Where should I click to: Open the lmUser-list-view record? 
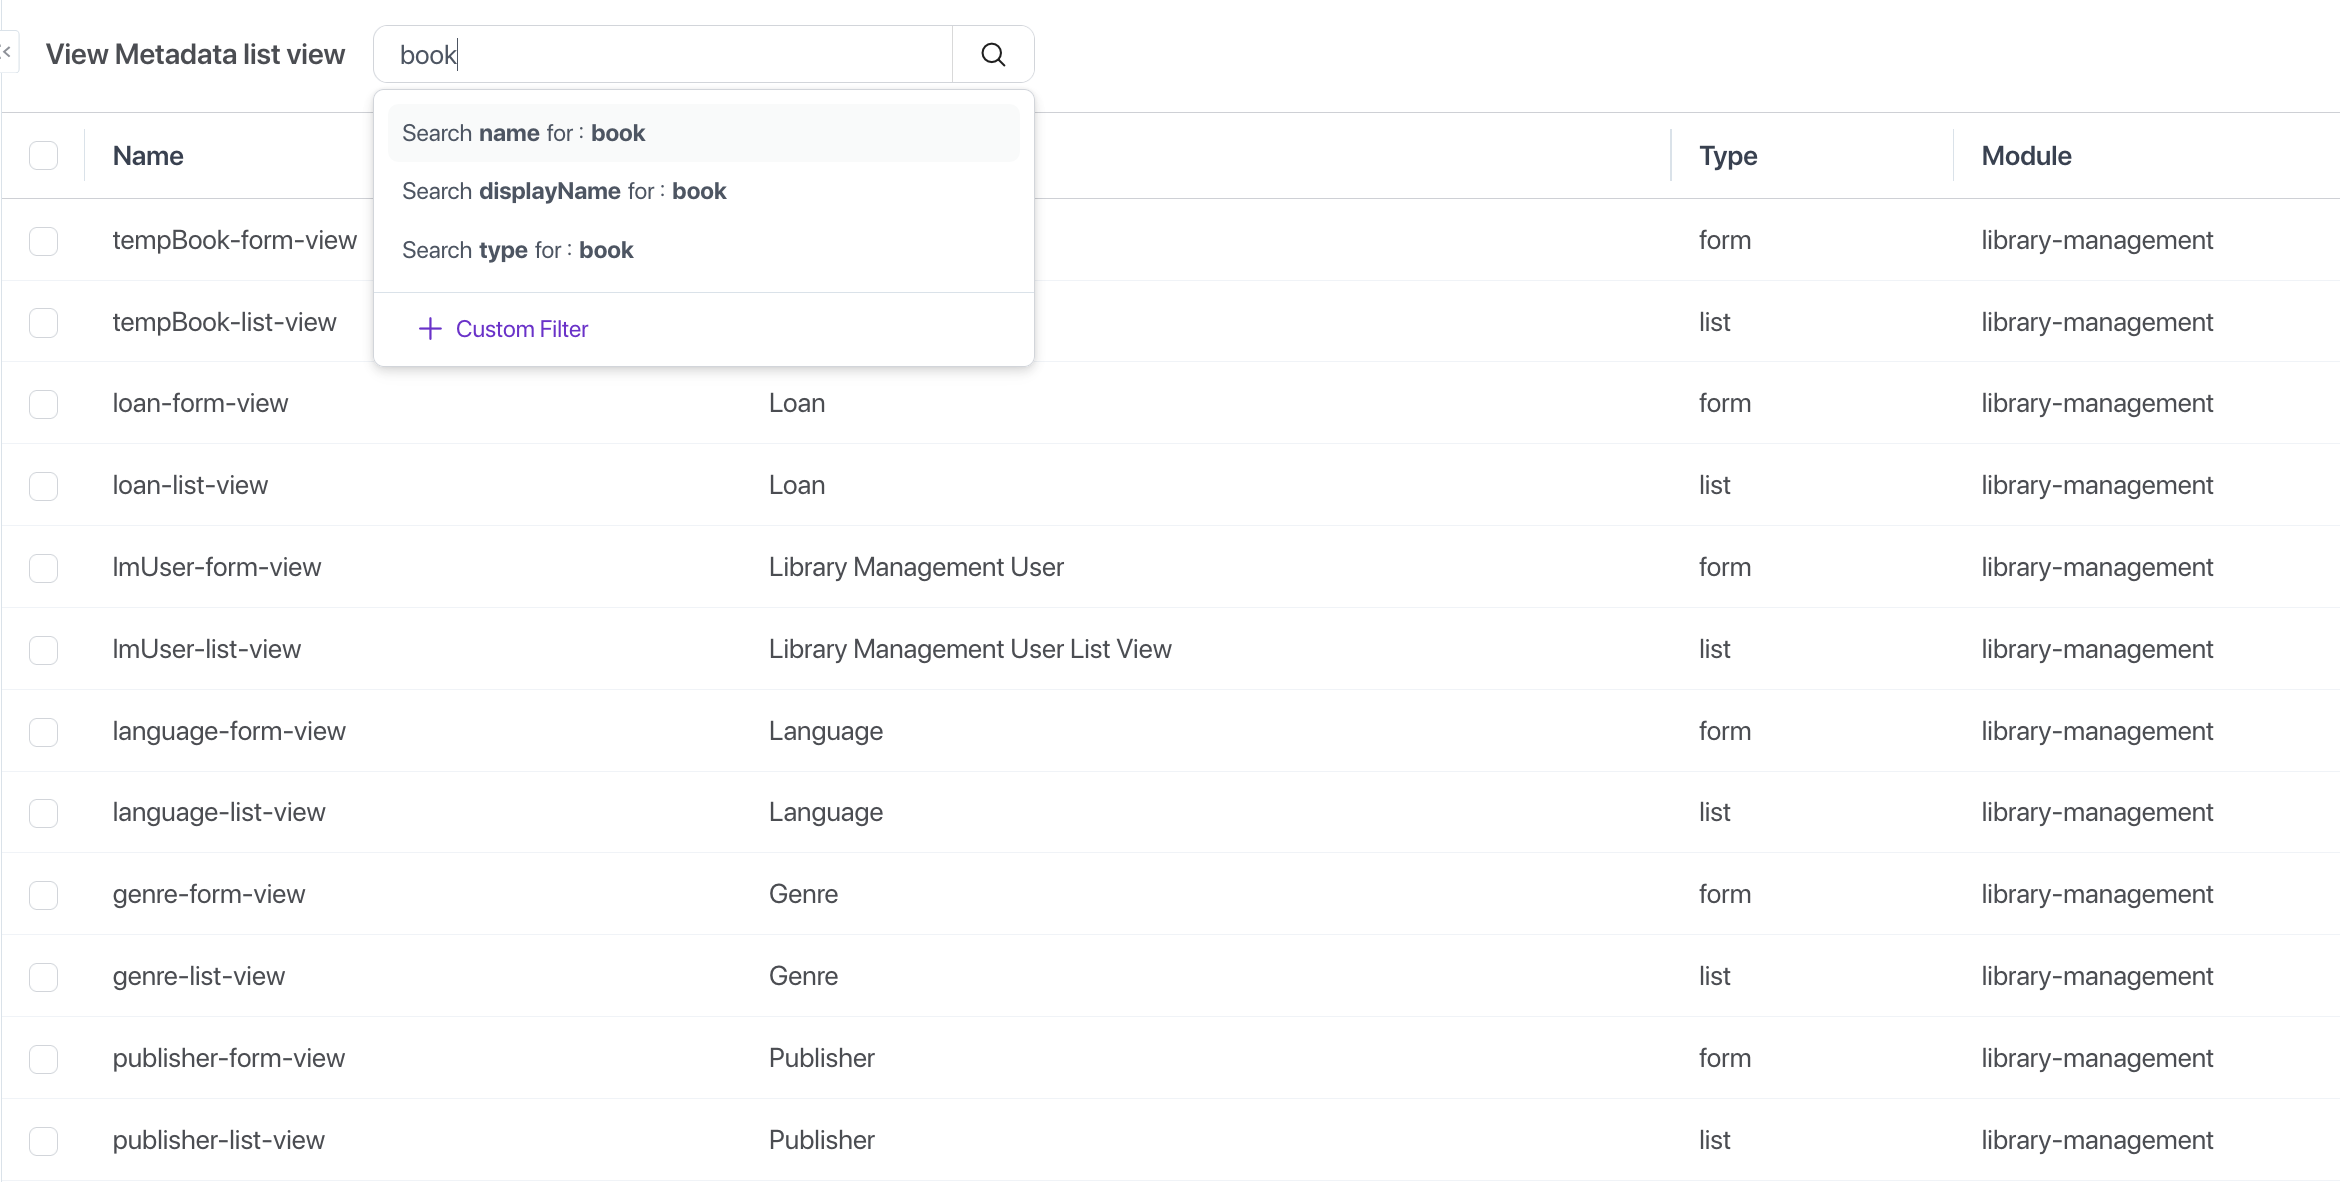[206, 649]
